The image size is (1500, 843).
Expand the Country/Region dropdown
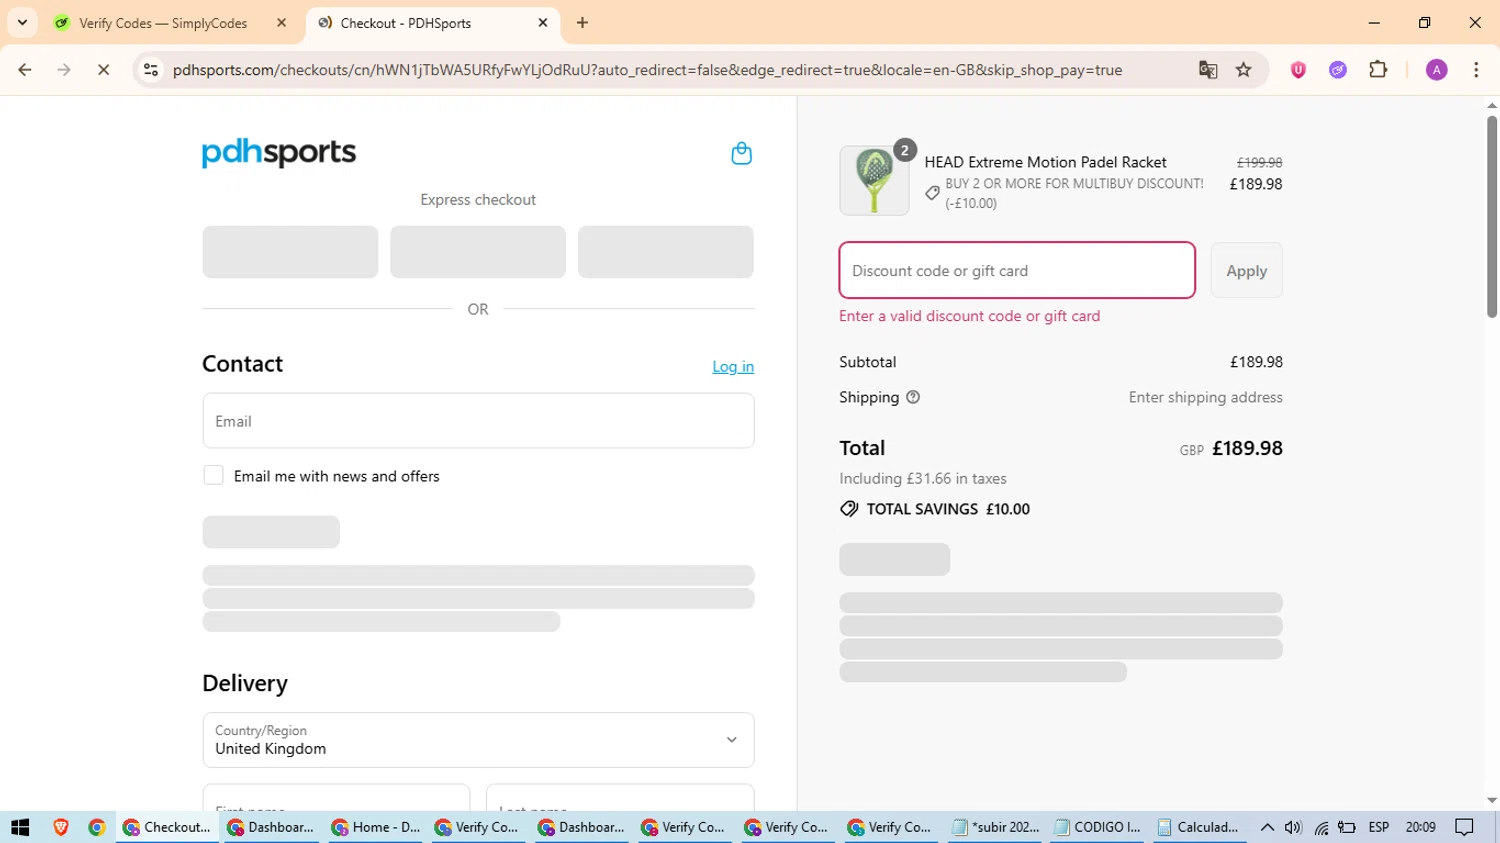(x=478, y=740)
